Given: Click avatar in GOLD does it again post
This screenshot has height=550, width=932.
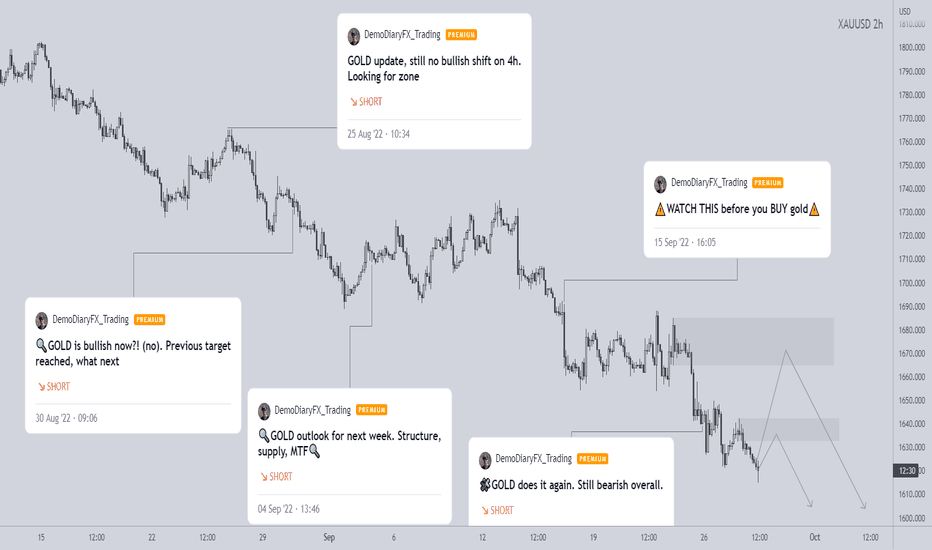Looking at the screenshot, I should tap(485, 460).
